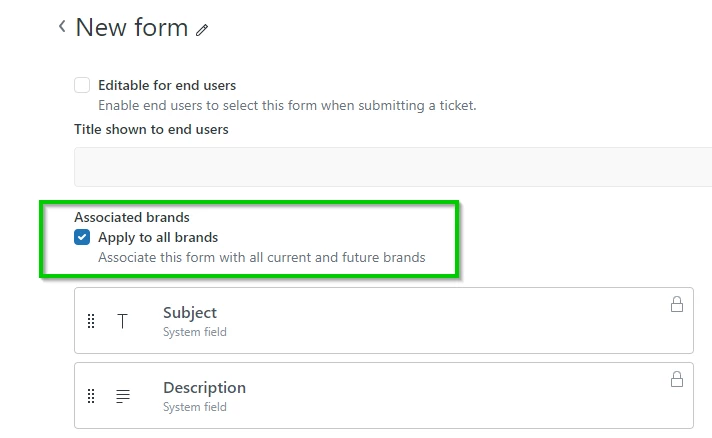Click 'System field' text under Subject
712x438 pixels.
point(195,332)
